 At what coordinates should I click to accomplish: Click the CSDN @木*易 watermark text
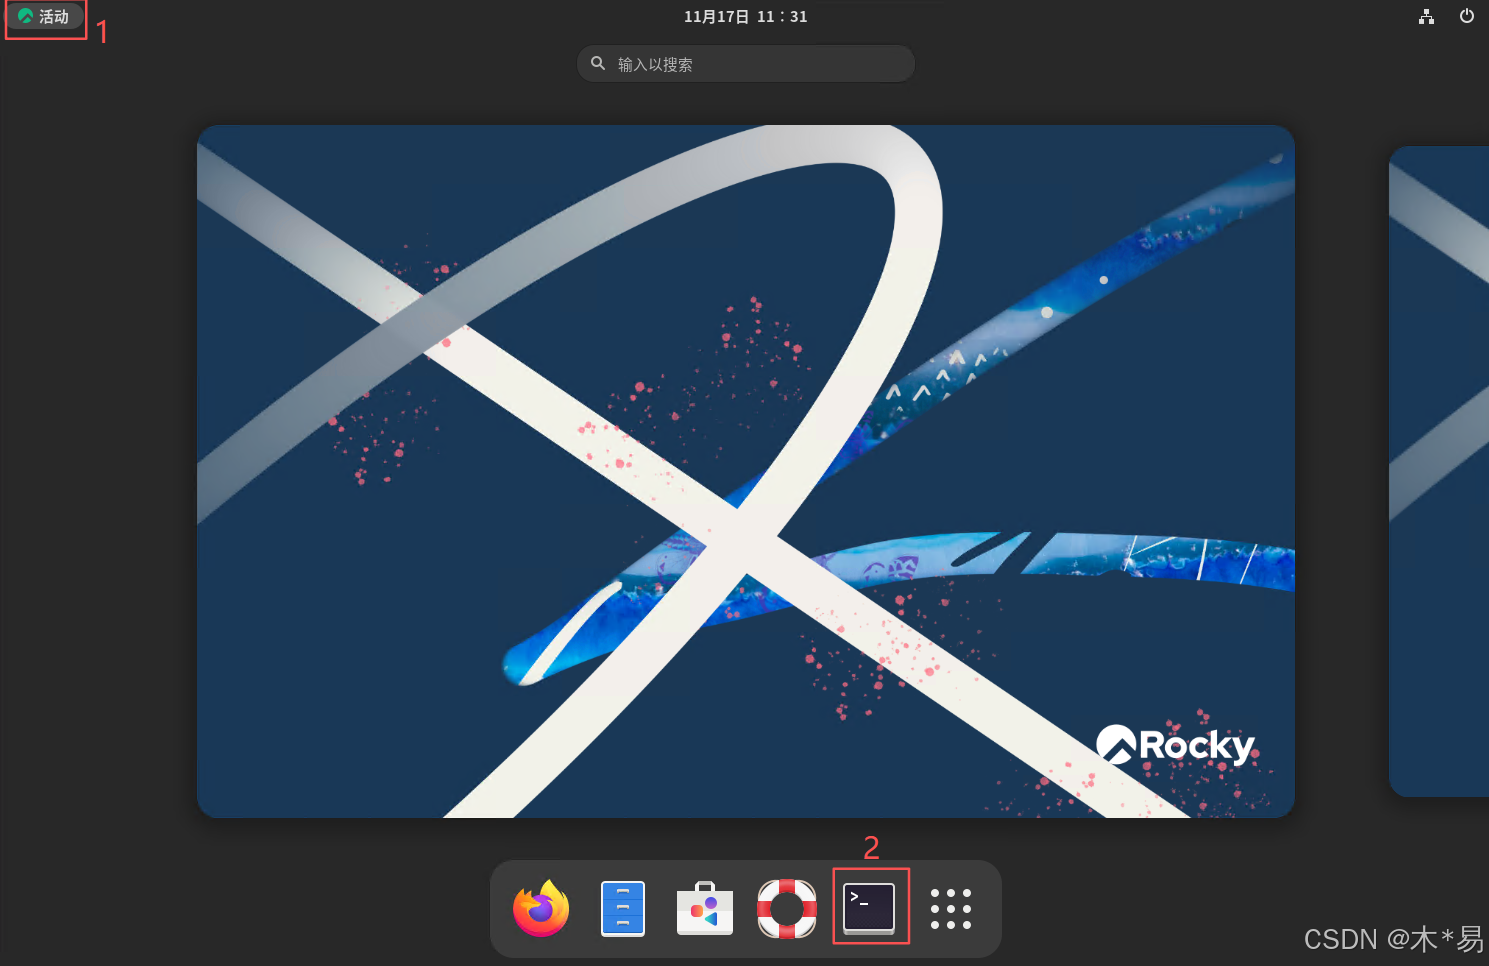coord(1393,939)
